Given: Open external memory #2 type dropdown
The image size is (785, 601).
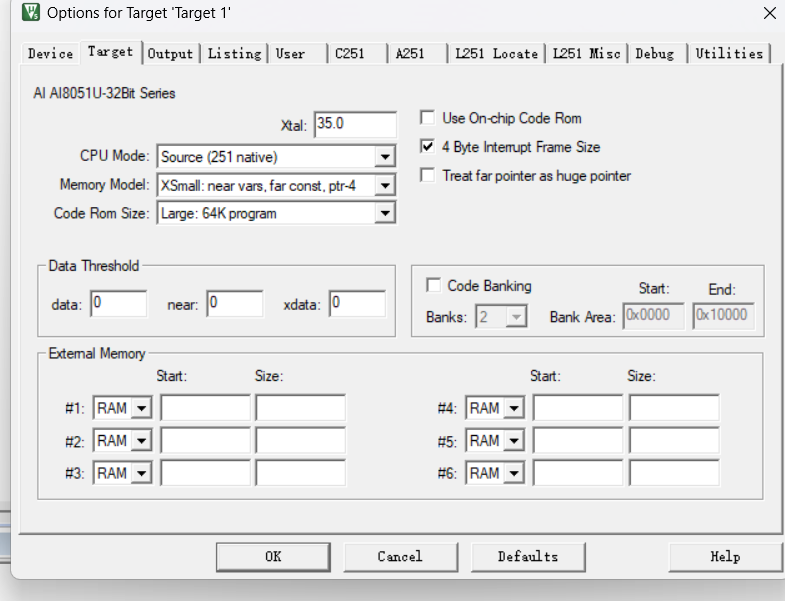Looking at the screenshot, I should [x=142, y=441].
